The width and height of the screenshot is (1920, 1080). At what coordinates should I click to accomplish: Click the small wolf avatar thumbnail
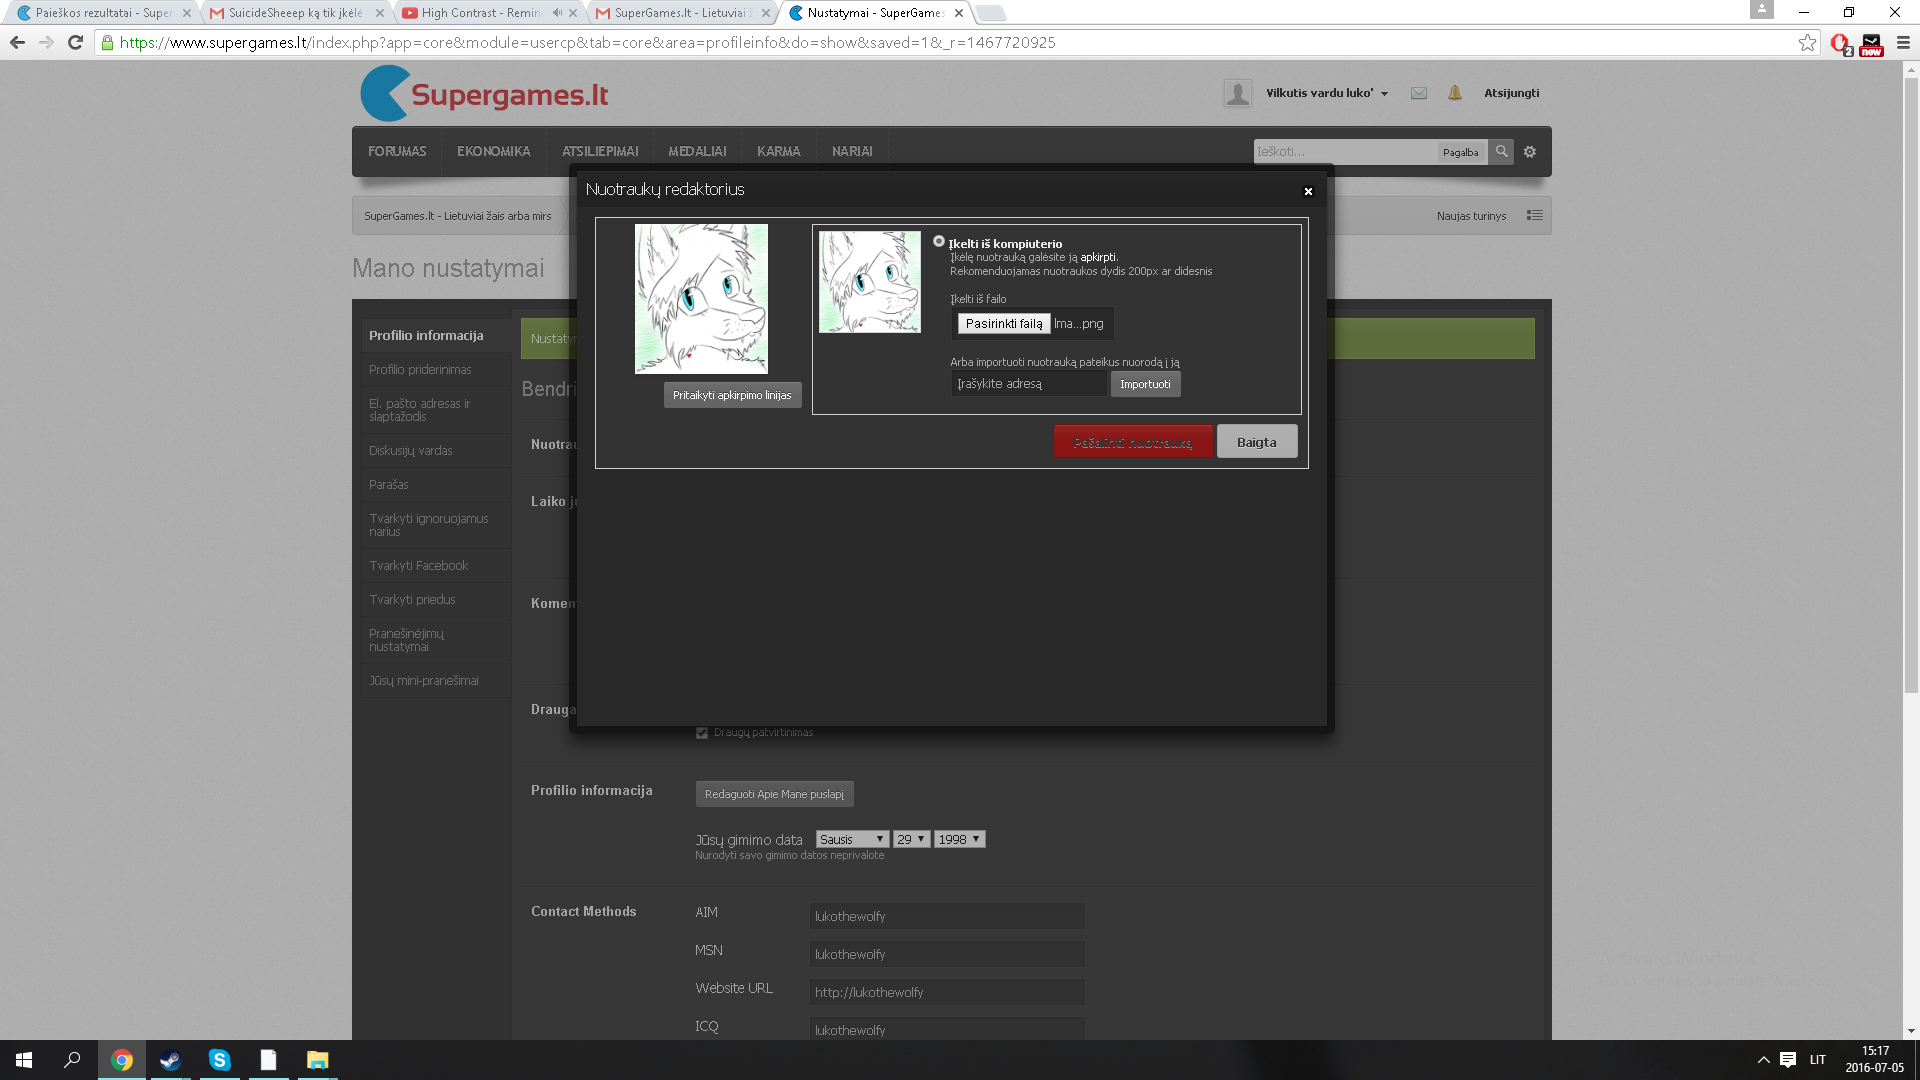tap(869, 282)
